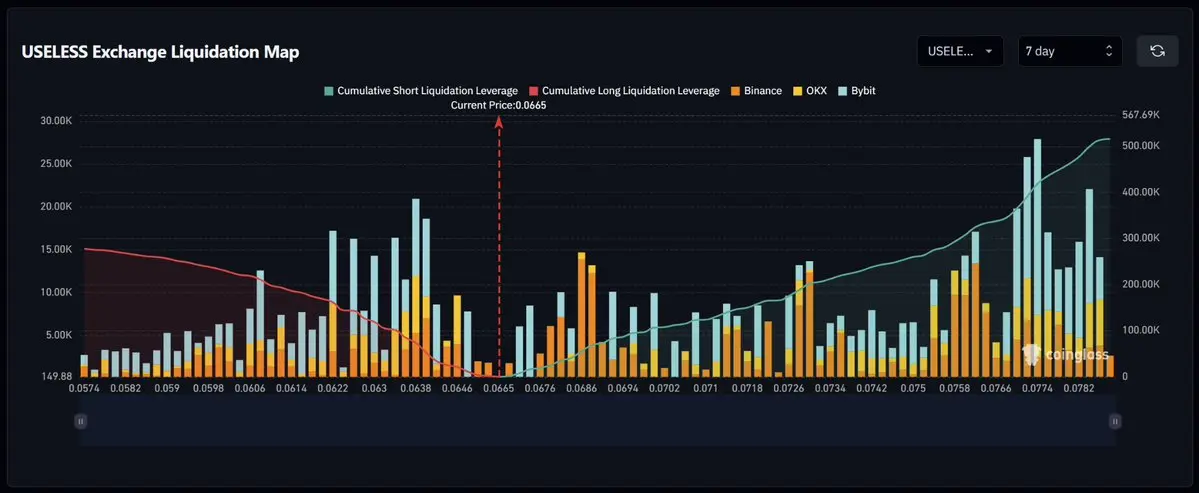Viewport: 1199px width, 493px height.
Task: Open the 7 day range selector
Action: 1070,51
